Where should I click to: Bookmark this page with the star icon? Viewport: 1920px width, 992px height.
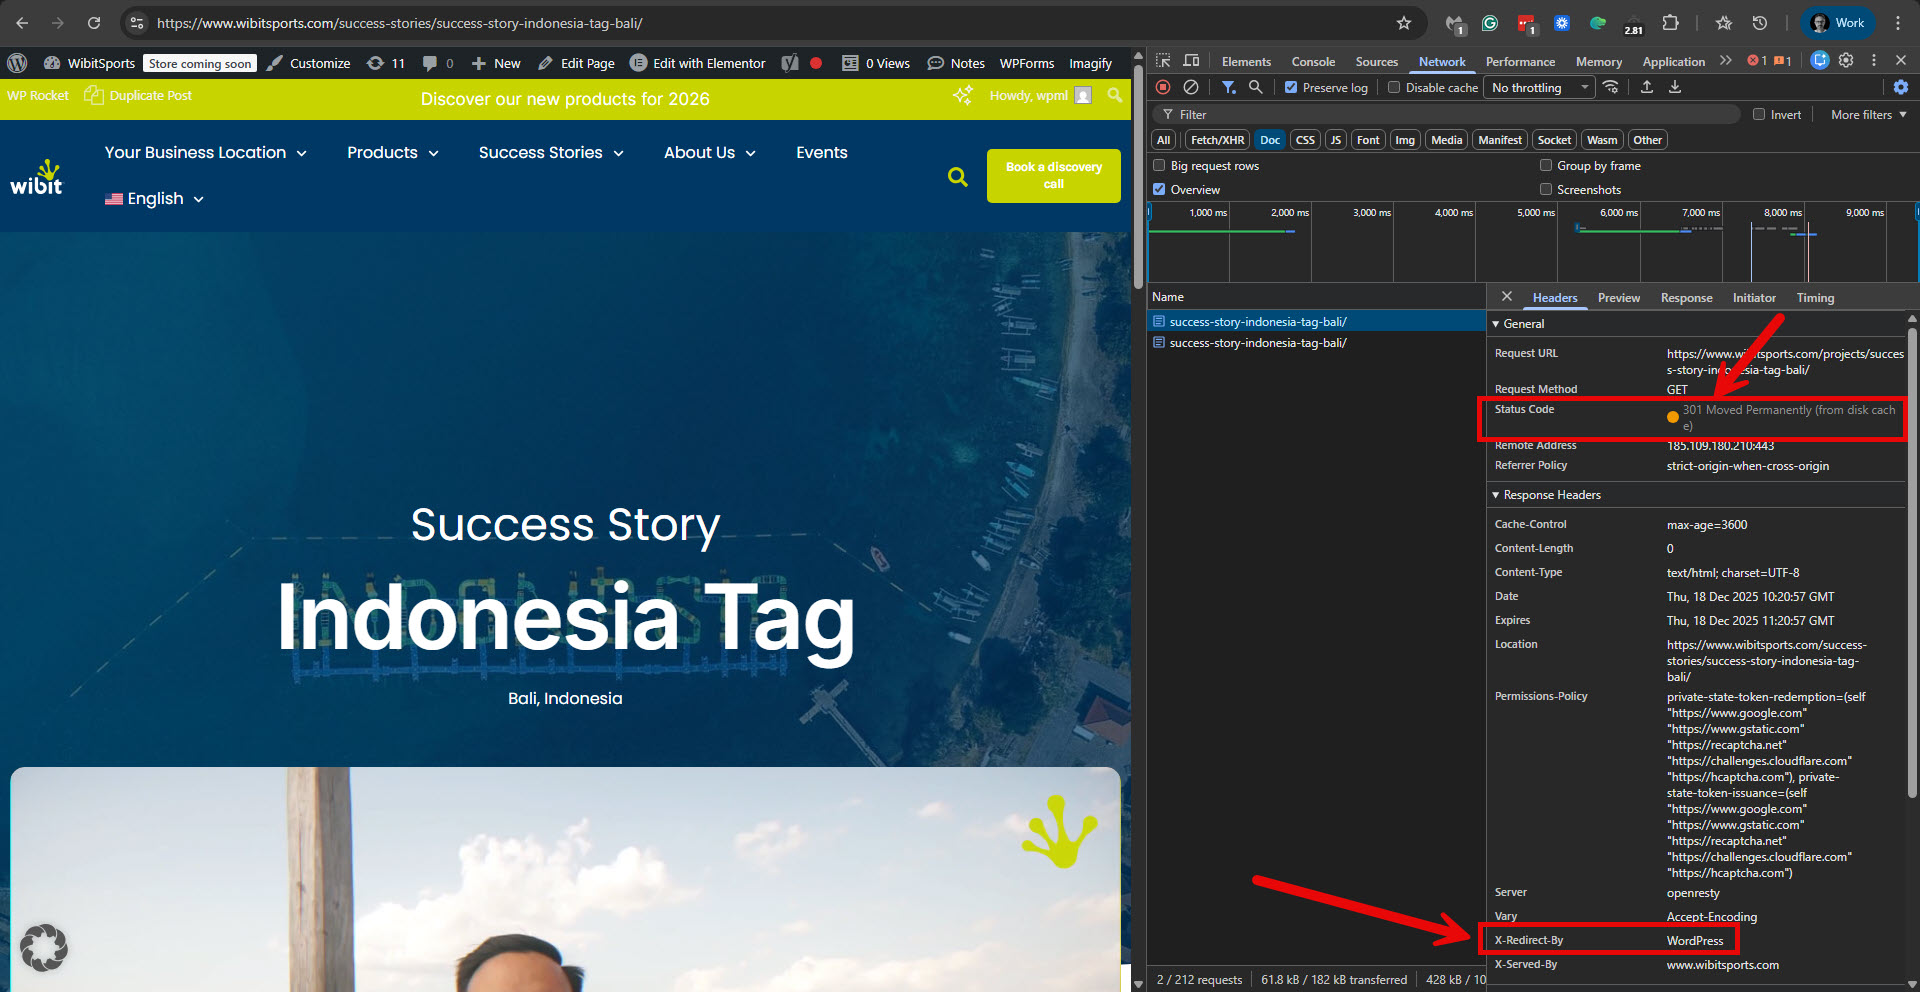pyautogui.click(x=1404, y=23)
